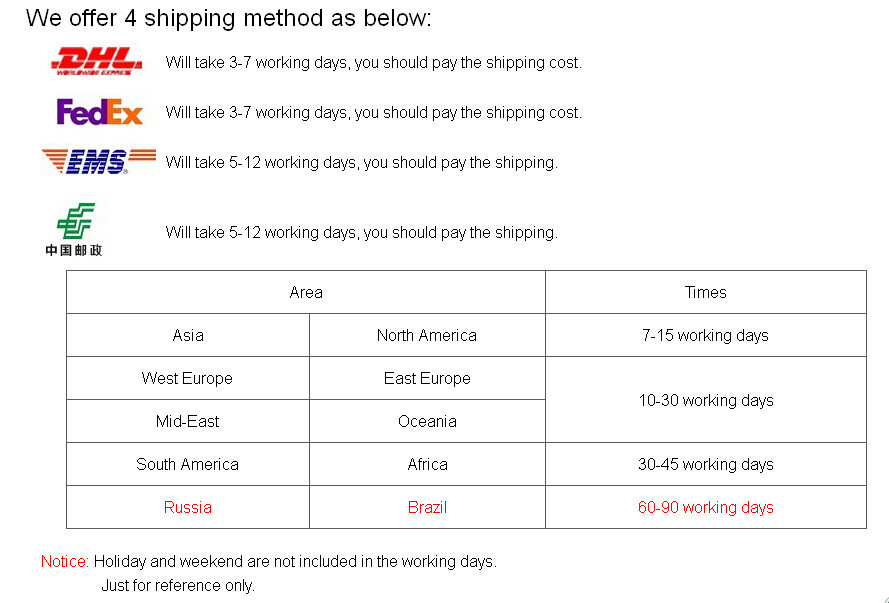The width and height of the screenshot is (889, 603).
Task: Click the South America cell
Action: point(187,465)
